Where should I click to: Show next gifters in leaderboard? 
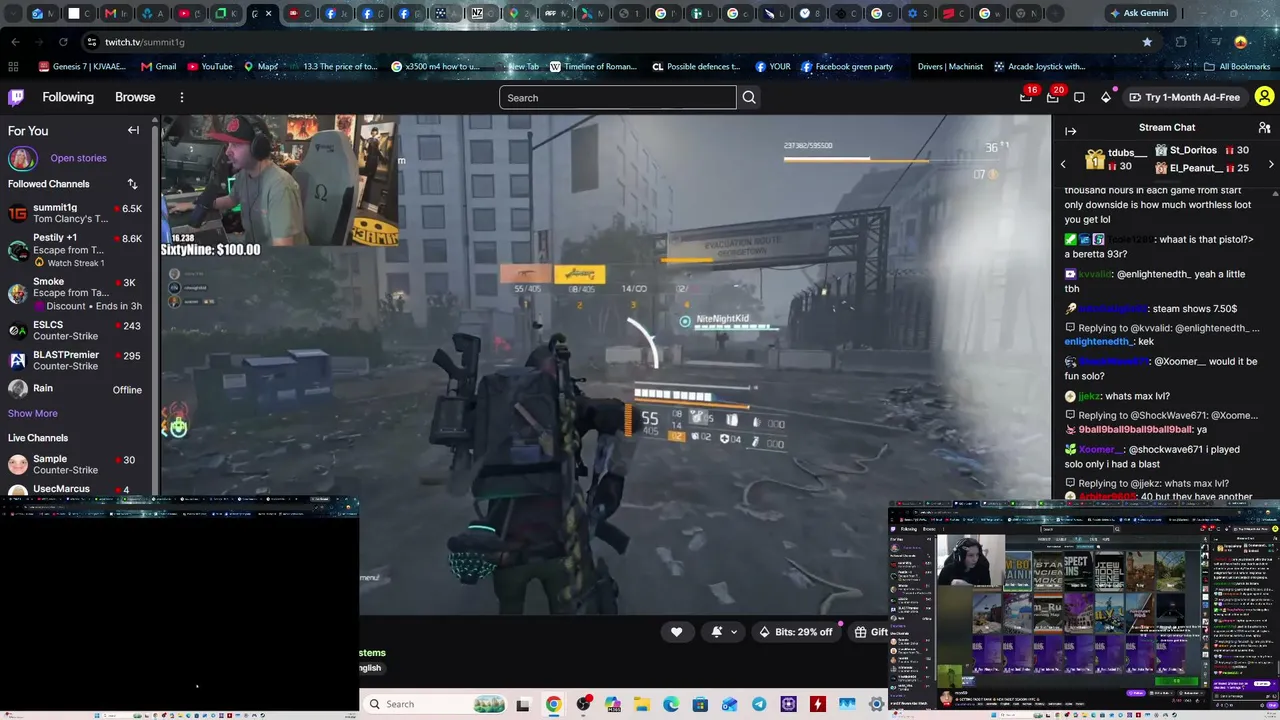[x=1271, y=164]
